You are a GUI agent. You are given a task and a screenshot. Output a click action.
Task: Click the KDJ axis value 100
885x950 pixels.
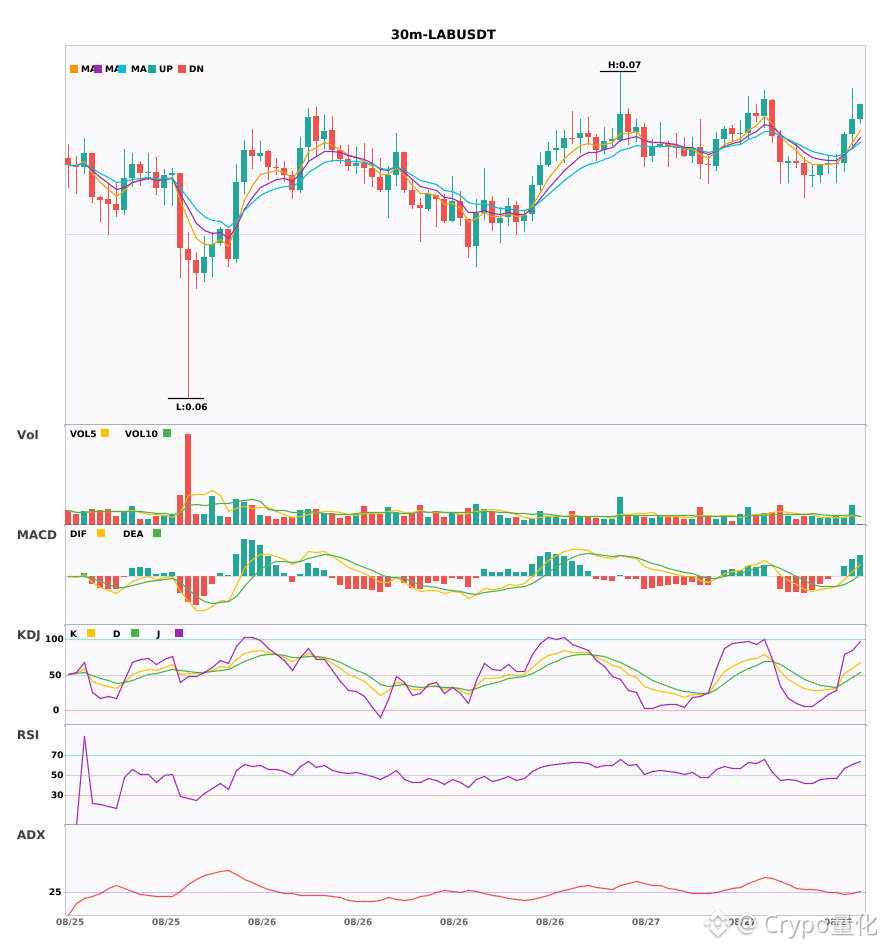54,639
